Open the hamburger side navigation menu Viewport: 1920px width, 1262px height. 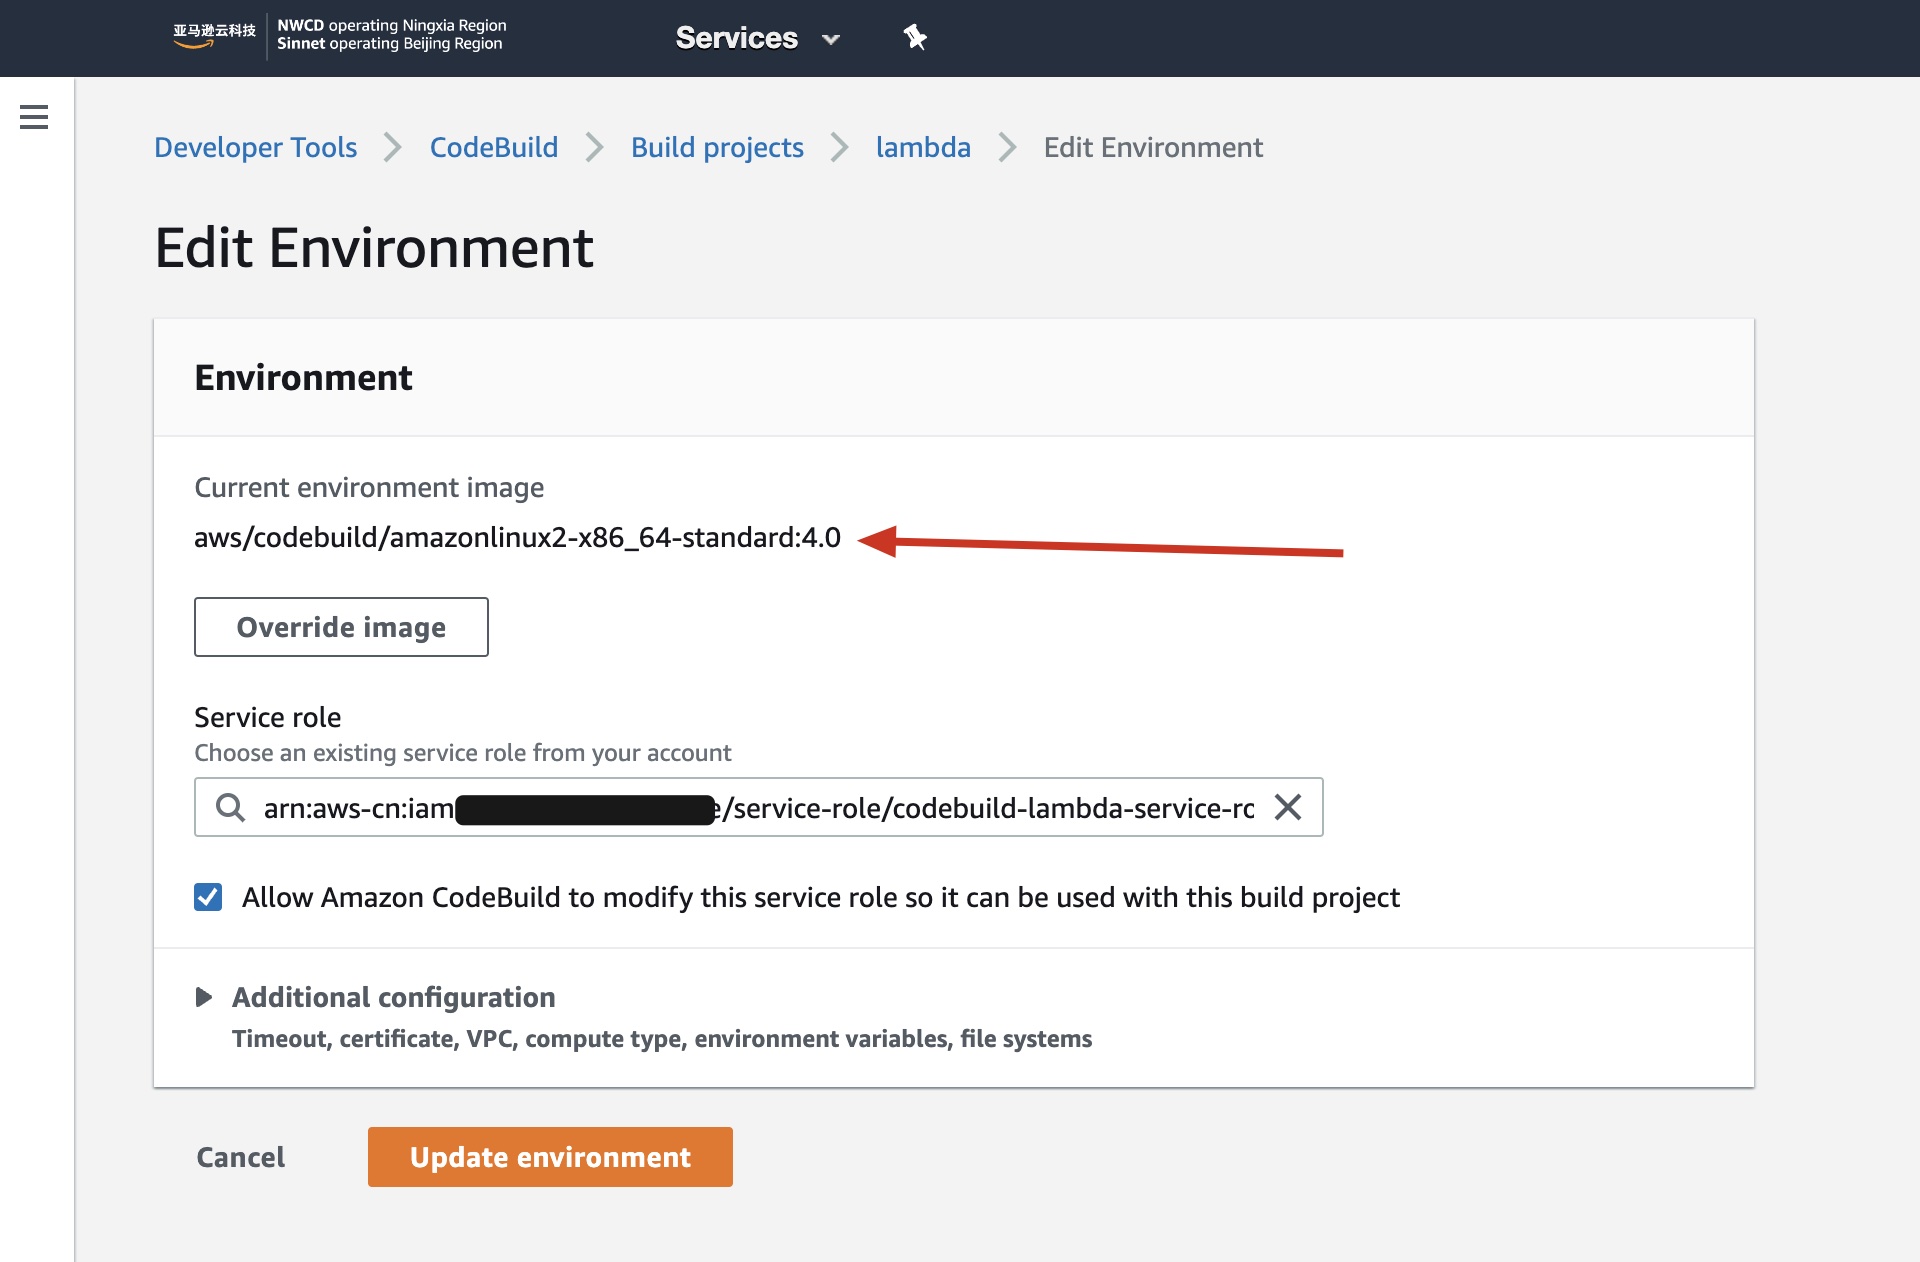pyautogui.click(x=34, y=117)
